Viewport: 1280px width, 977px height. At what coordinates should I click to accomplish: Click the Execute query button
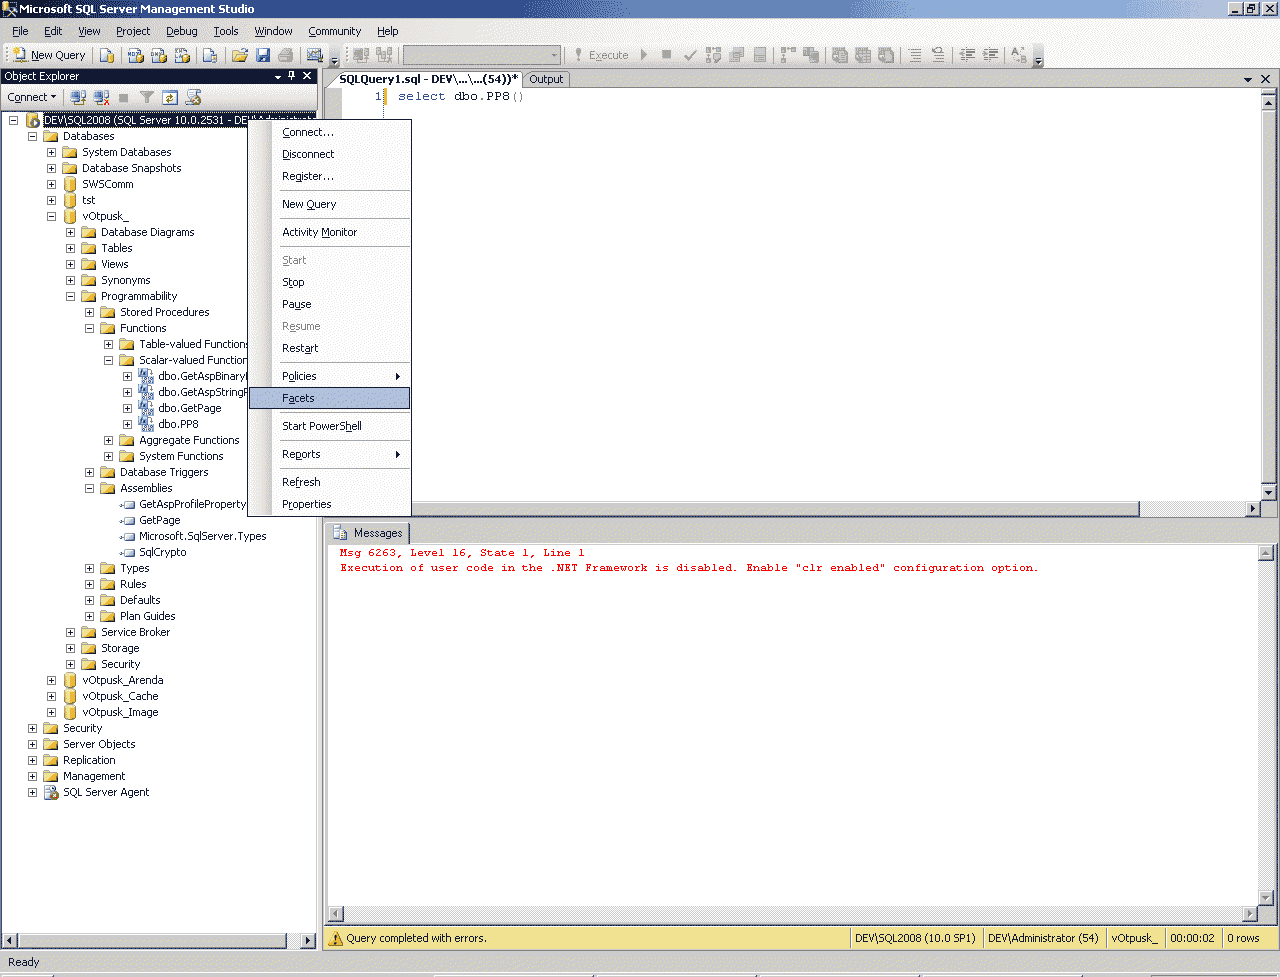coord(601,55)
